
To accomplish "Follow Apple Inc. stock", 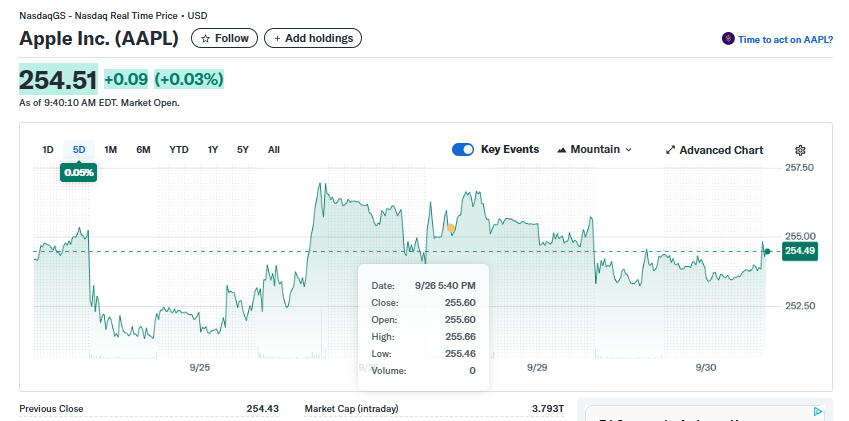I will [x=224, y=38].
